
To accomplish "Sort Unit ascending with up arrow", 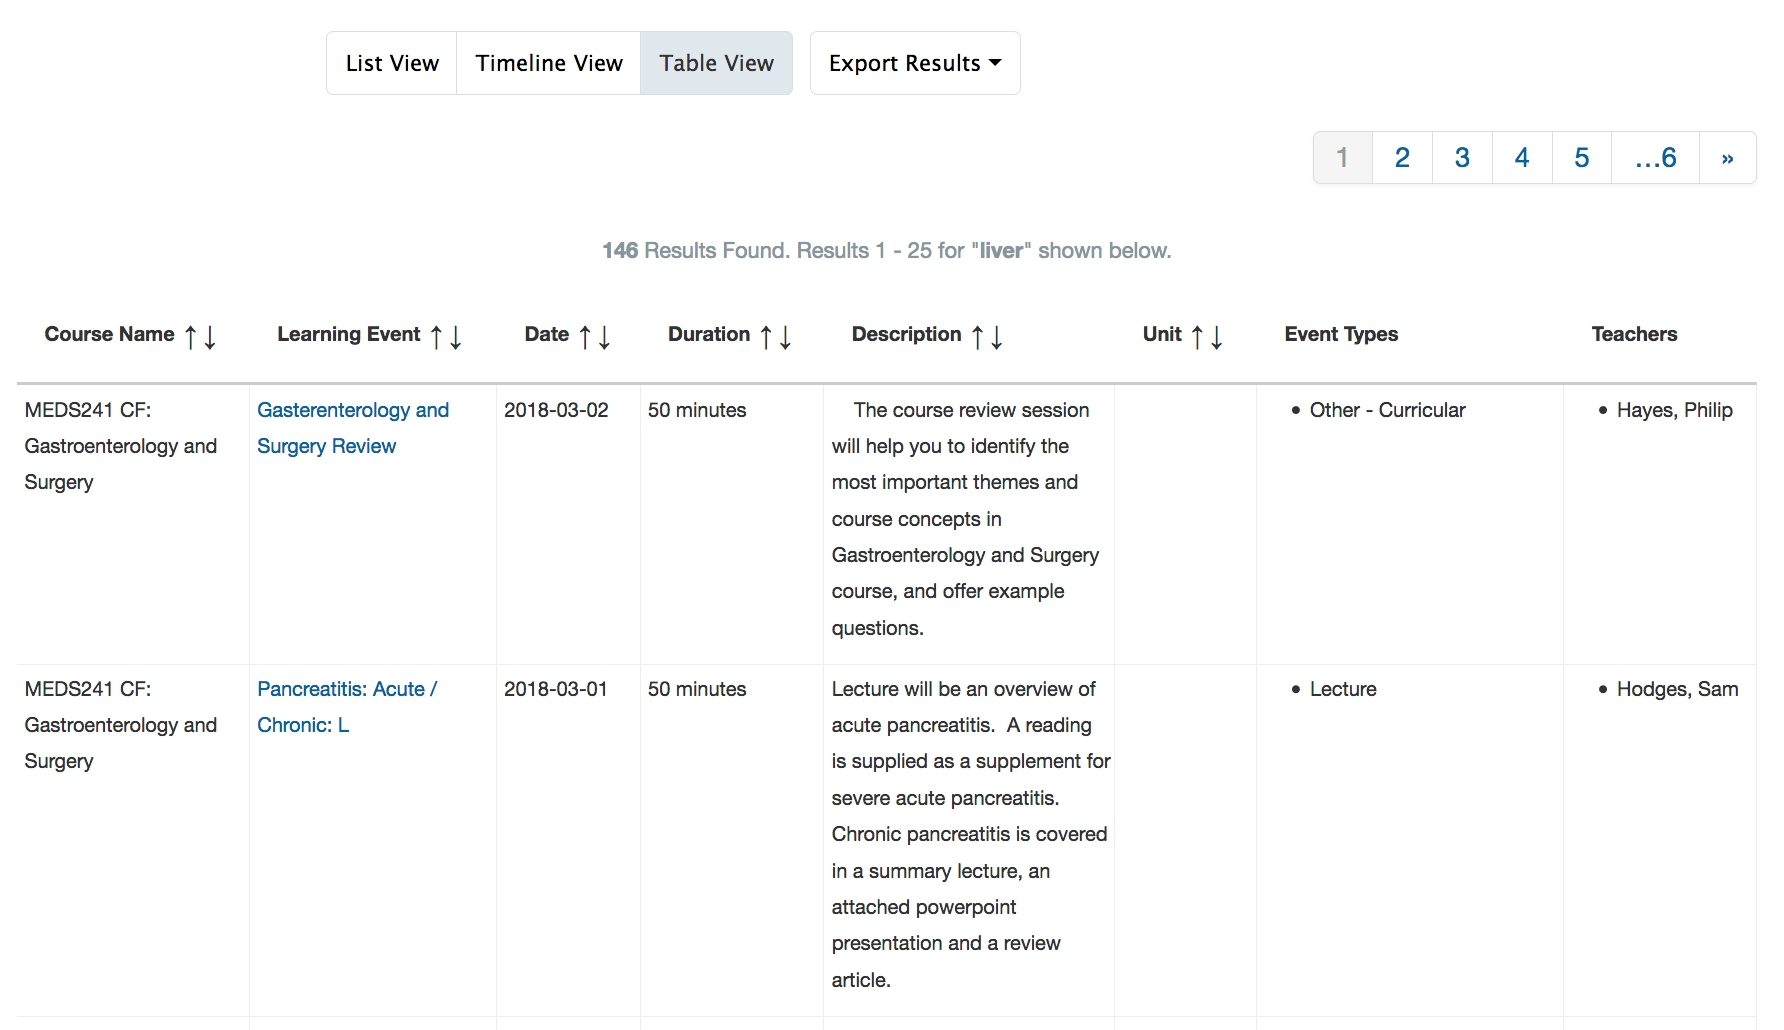I will [x=1197, y=337].
